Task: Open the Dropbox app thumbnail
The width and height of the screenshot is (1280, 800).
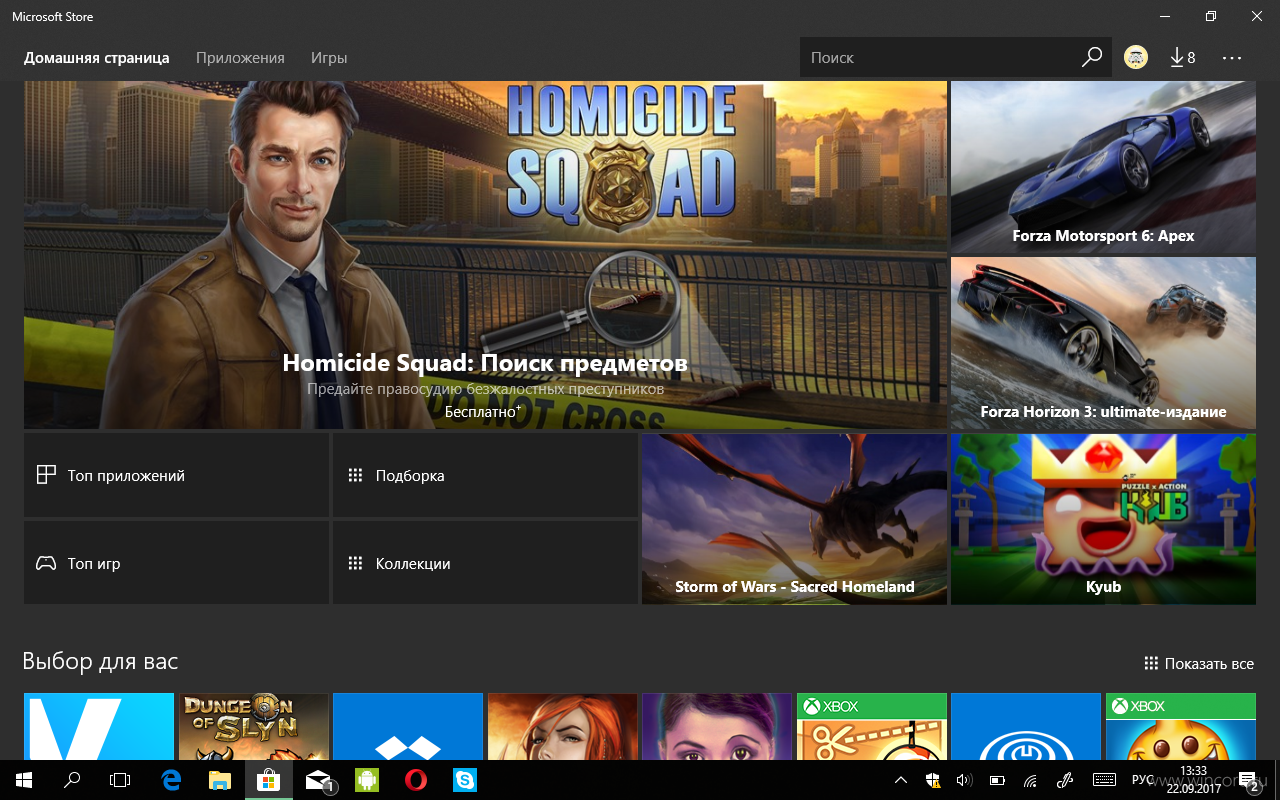Action: [408, 726]
